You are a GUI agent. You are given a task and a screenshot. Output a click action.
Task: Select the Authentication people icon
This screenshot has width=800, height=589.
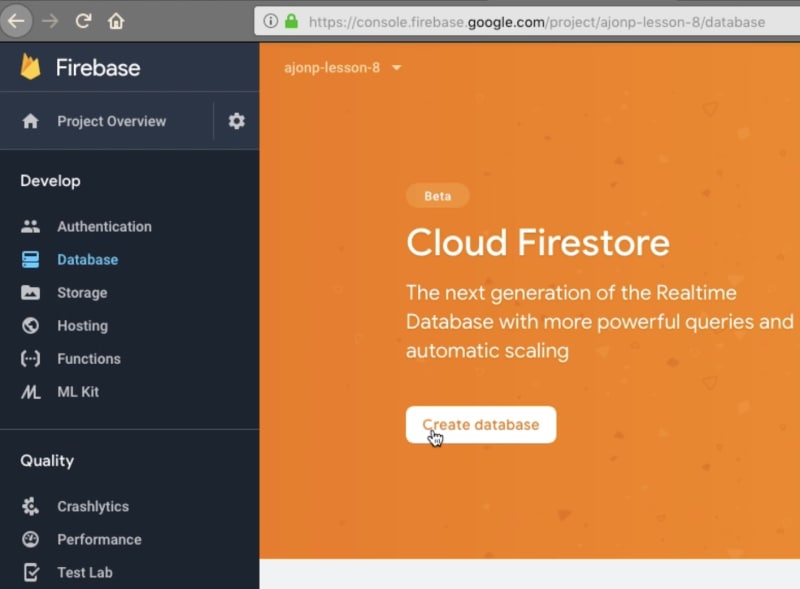(x=30, y=226)
